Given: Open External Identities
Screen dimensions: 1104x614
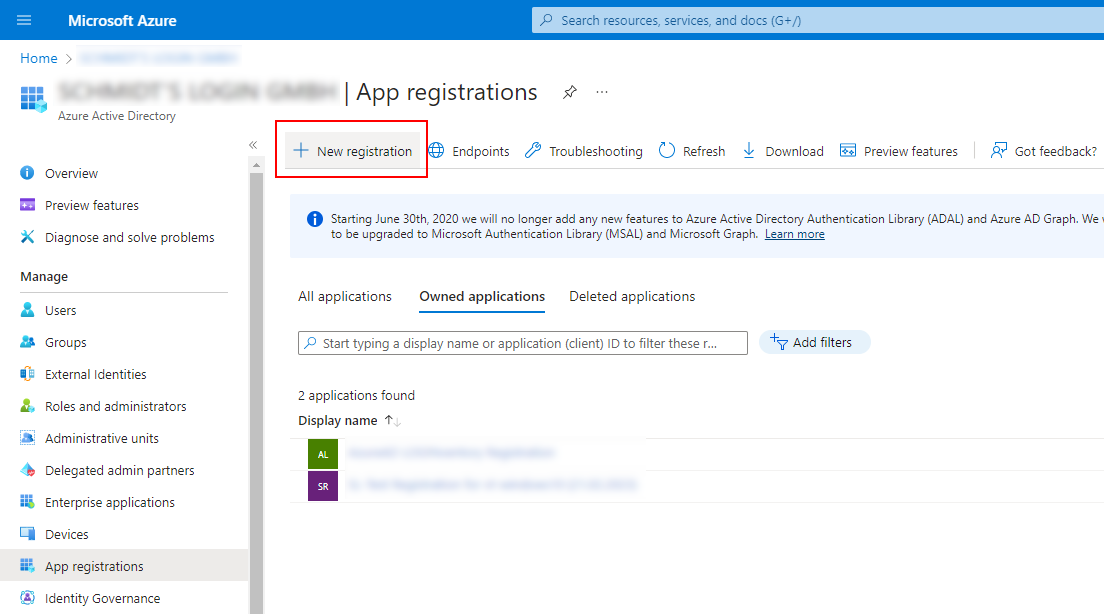Looking at the screenshot, I should click(96, 375).
